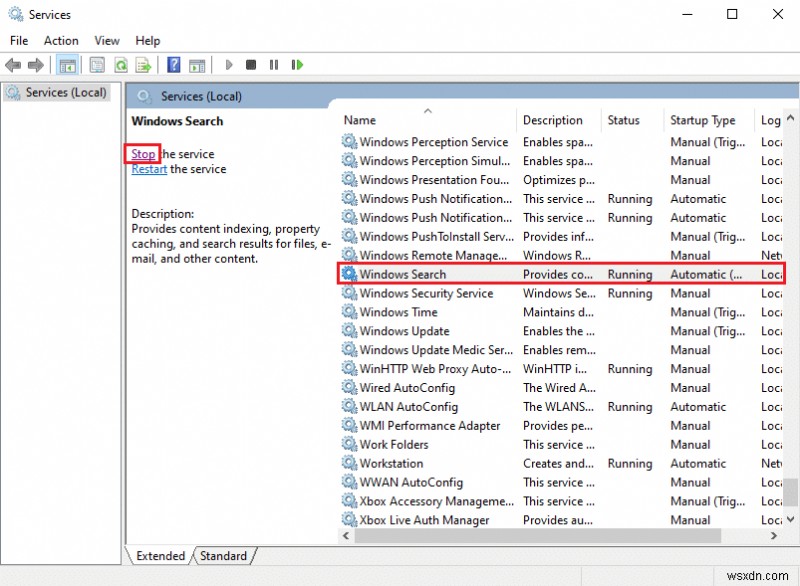Select the Windows Update Medic Ser... row
Screen dimensions: 800x586
coord(561,350)
